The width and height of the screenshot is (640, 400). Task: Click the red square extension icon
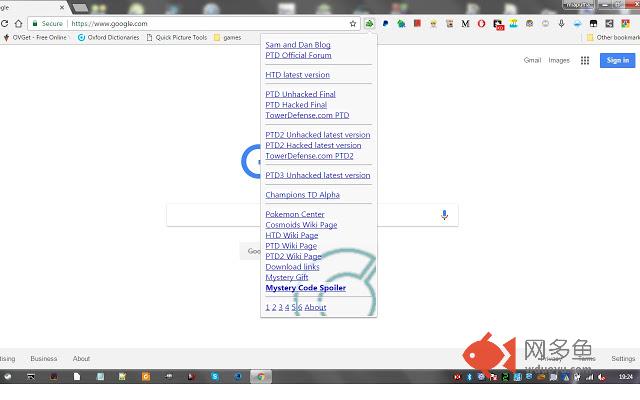(x=417, y=23)
